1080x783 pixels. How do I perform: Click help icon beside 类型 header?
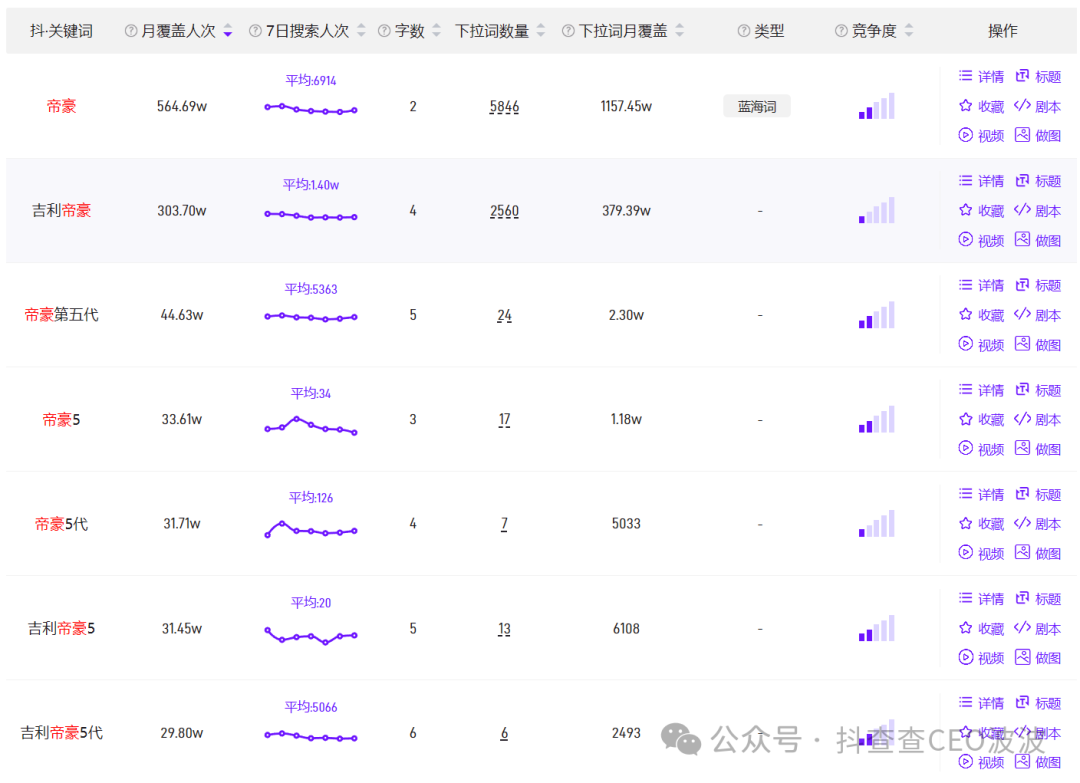743,31
